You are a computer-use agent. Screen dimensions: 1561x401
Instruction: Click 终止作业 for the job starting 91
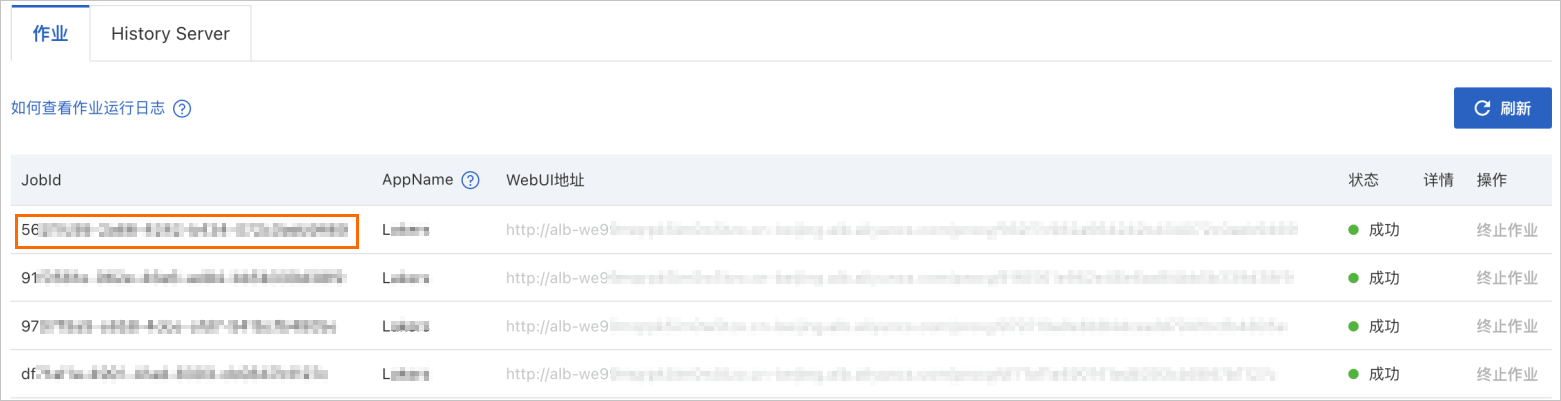[1507, 277]
